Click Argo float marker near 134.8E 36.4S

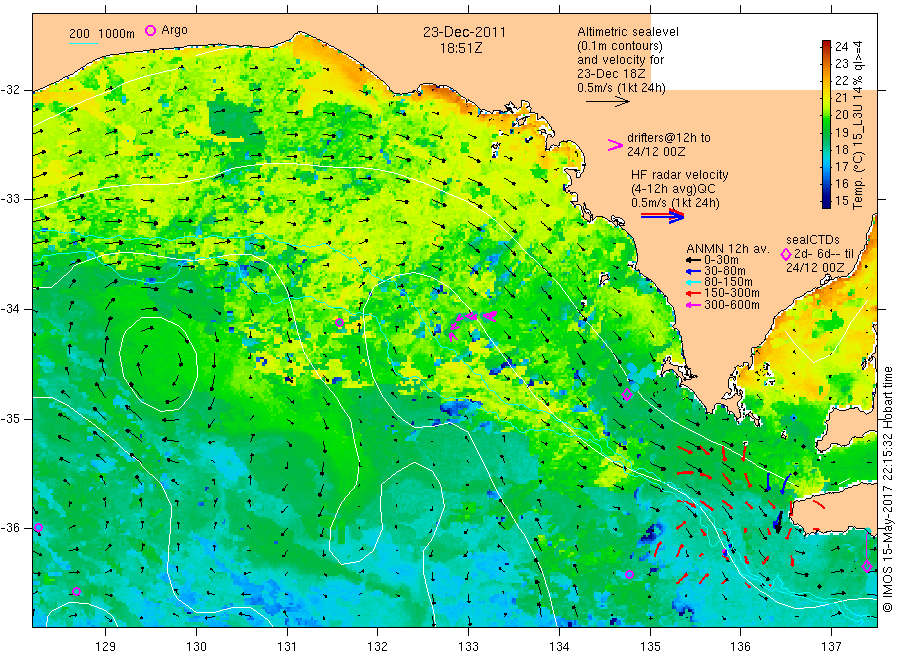click(630, 574)
